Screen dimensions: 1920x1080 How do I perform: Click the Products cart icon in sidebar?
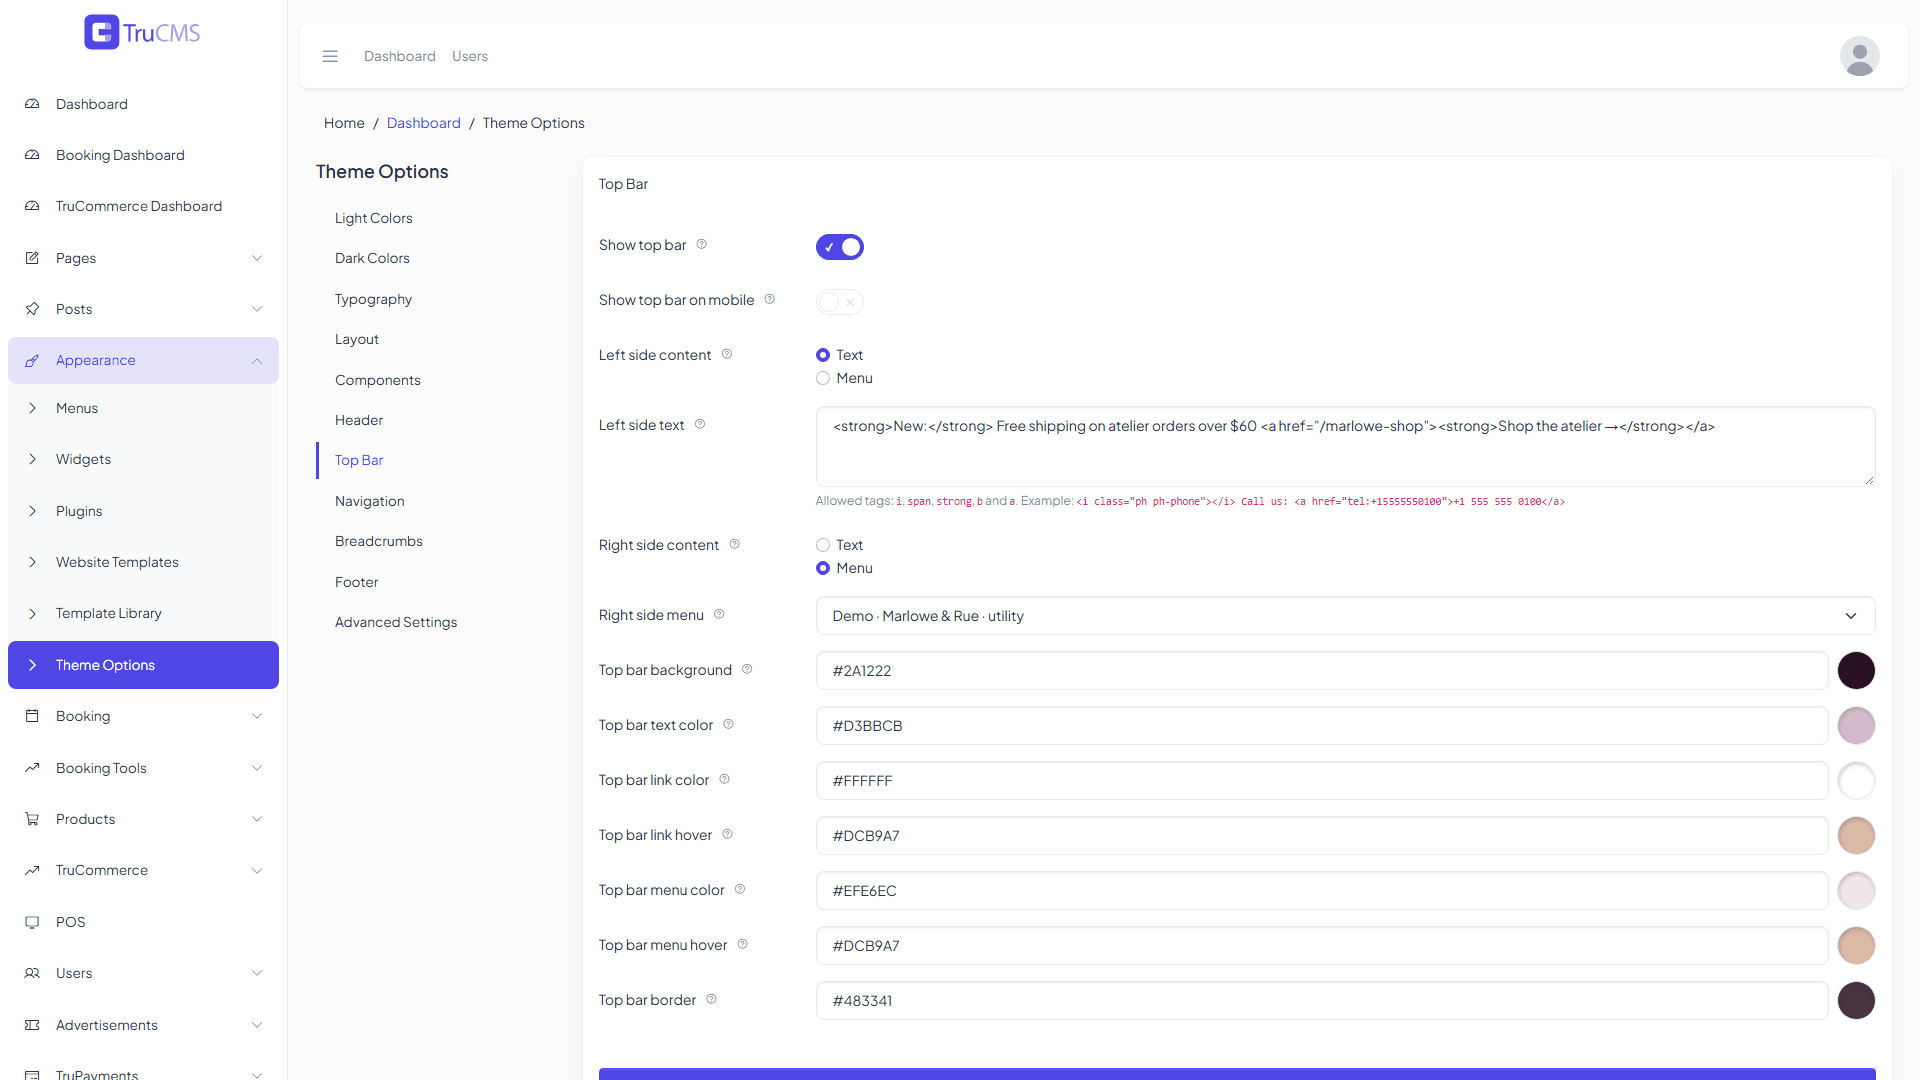32,819
